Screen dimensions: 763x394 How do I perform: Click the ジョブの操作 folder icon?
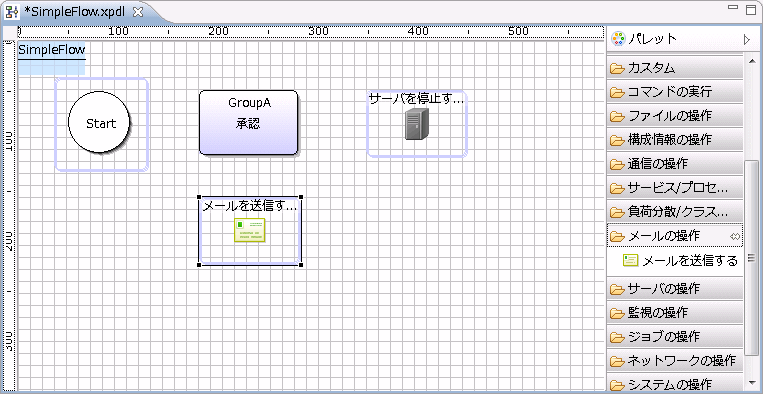point(617,337)
